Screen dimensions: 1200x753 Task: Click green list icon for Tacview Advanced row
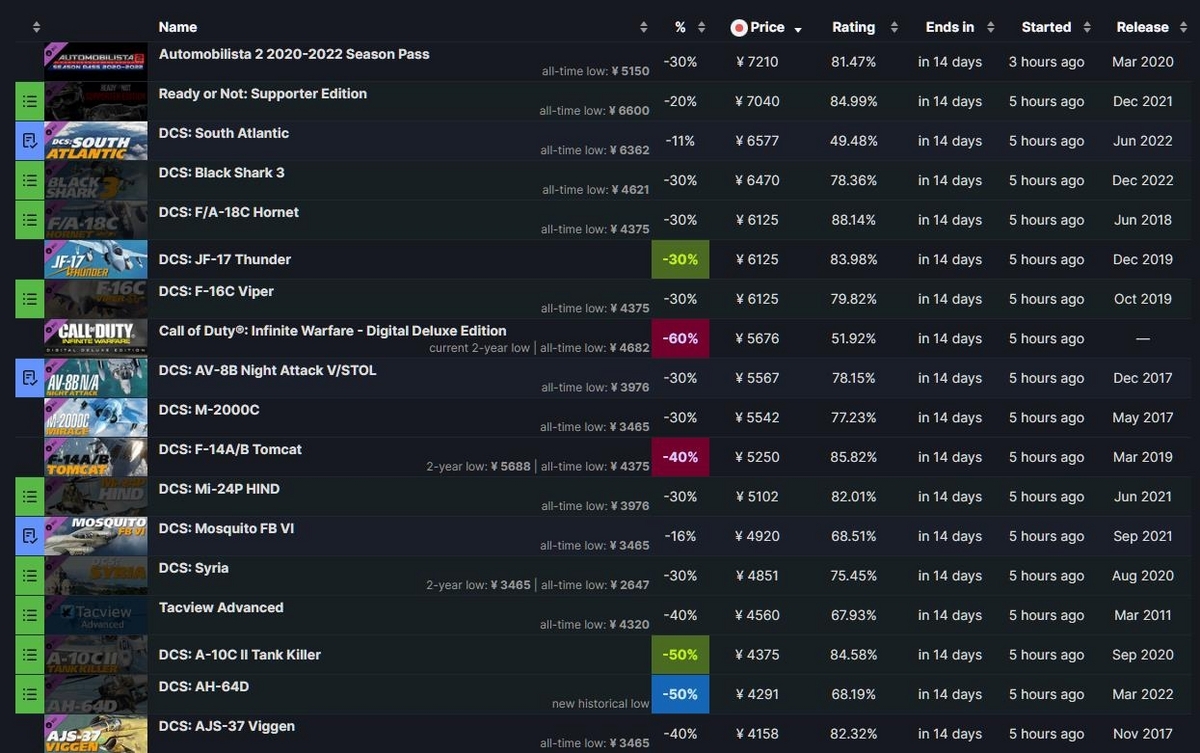coord(30,615)
